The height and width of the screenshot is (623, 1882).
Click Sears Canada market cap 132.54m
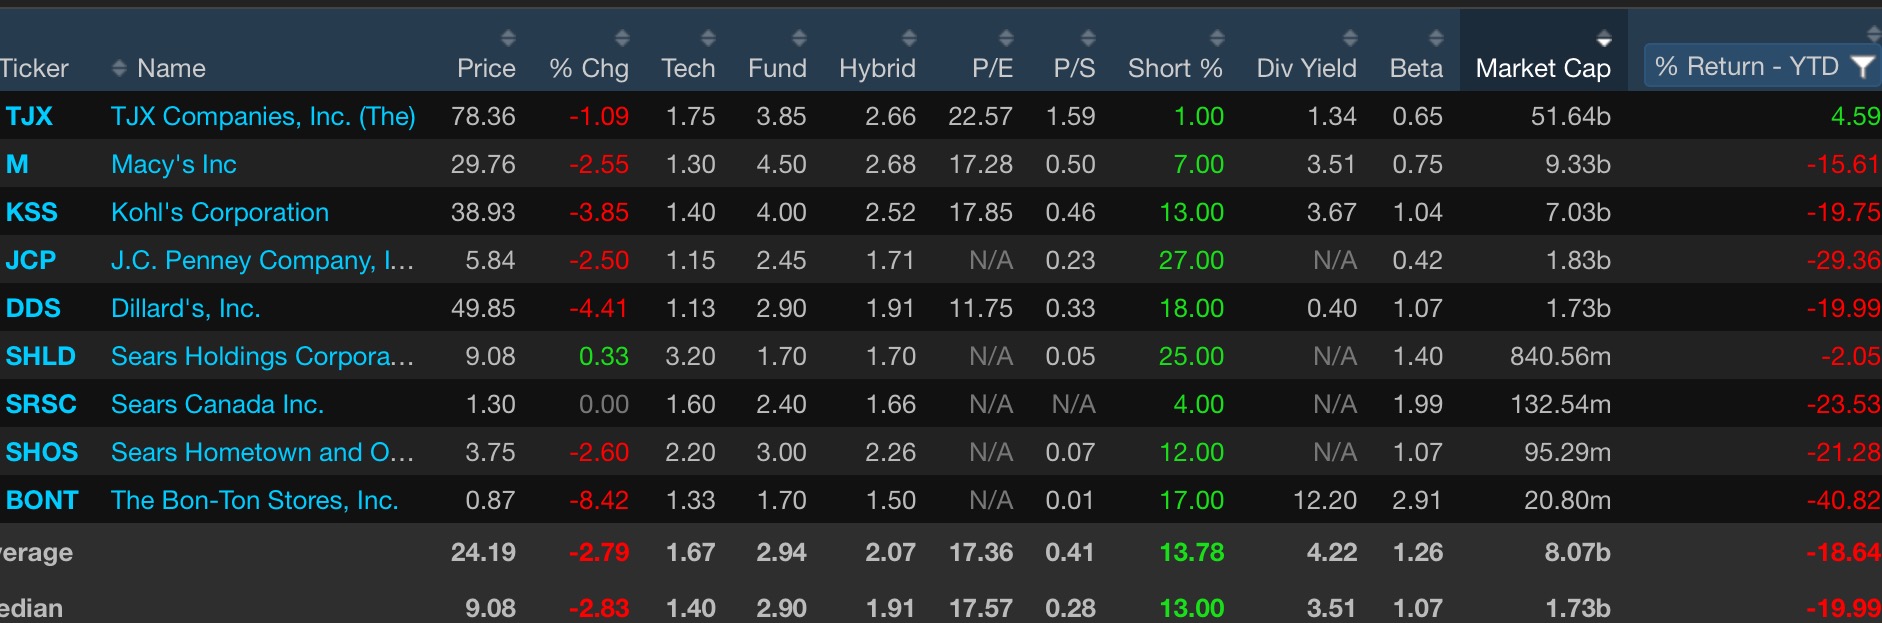pos(1560,404)
